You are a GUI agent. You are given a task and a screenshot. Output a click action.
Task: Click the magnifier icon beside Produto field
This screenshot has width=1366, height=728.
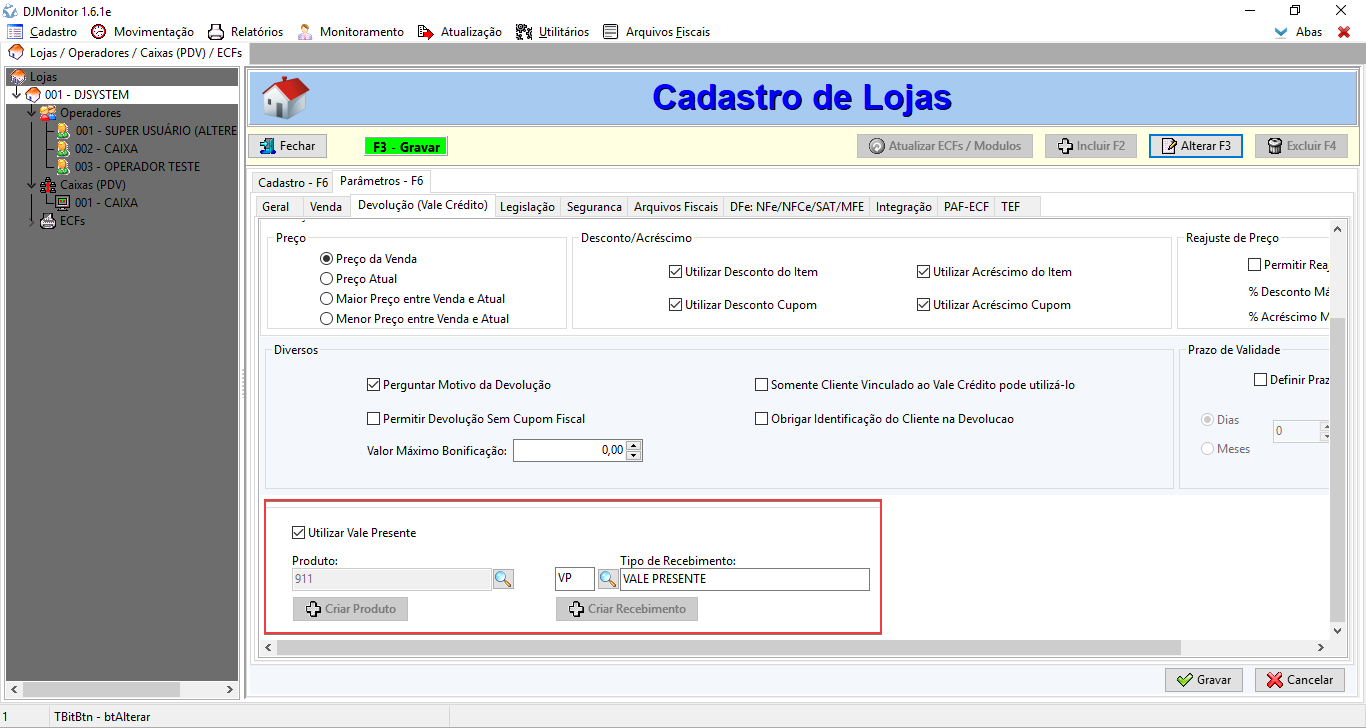click(x=503, y=579)
